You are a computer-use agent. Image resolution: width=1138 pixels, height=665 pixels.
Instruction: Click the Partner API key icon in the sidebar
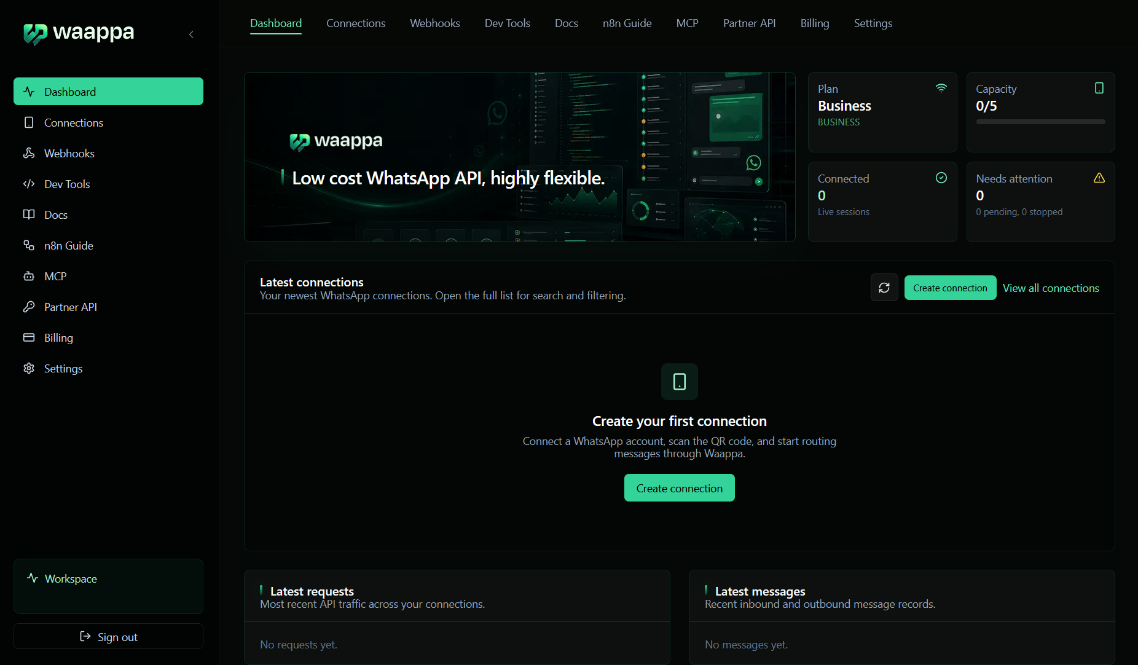(x=29, y=307)
